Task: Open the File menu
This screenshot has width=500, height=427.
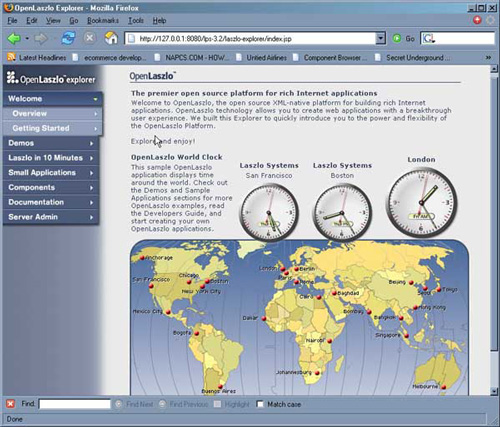Action: pyautogui.click(x=12, y=21)
